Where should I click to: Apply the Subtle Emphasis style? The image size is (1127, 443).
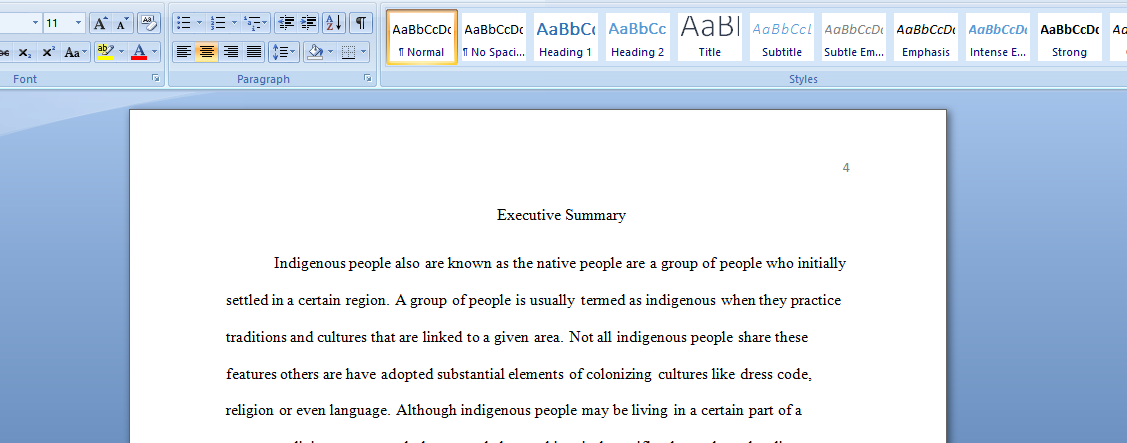pyautogui.click(x=854, y=37)
